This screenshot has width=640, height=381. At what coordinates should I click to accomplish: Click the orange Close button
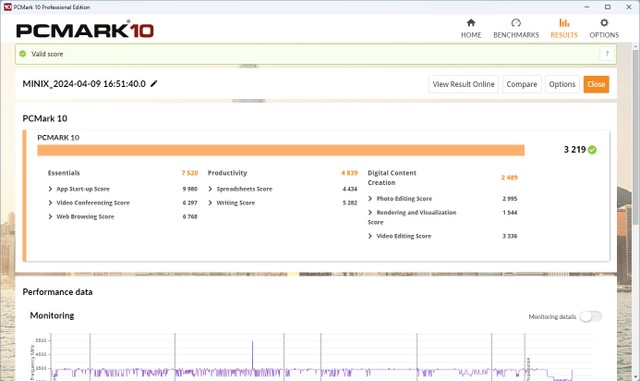tap(596, 84)
